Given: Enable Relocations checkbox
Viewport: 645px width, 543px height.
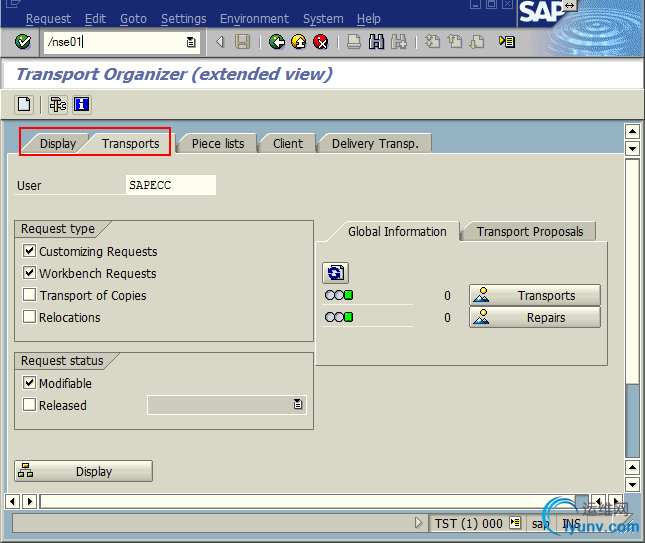Looking at the screenshot, I should [x=29, y=317].
